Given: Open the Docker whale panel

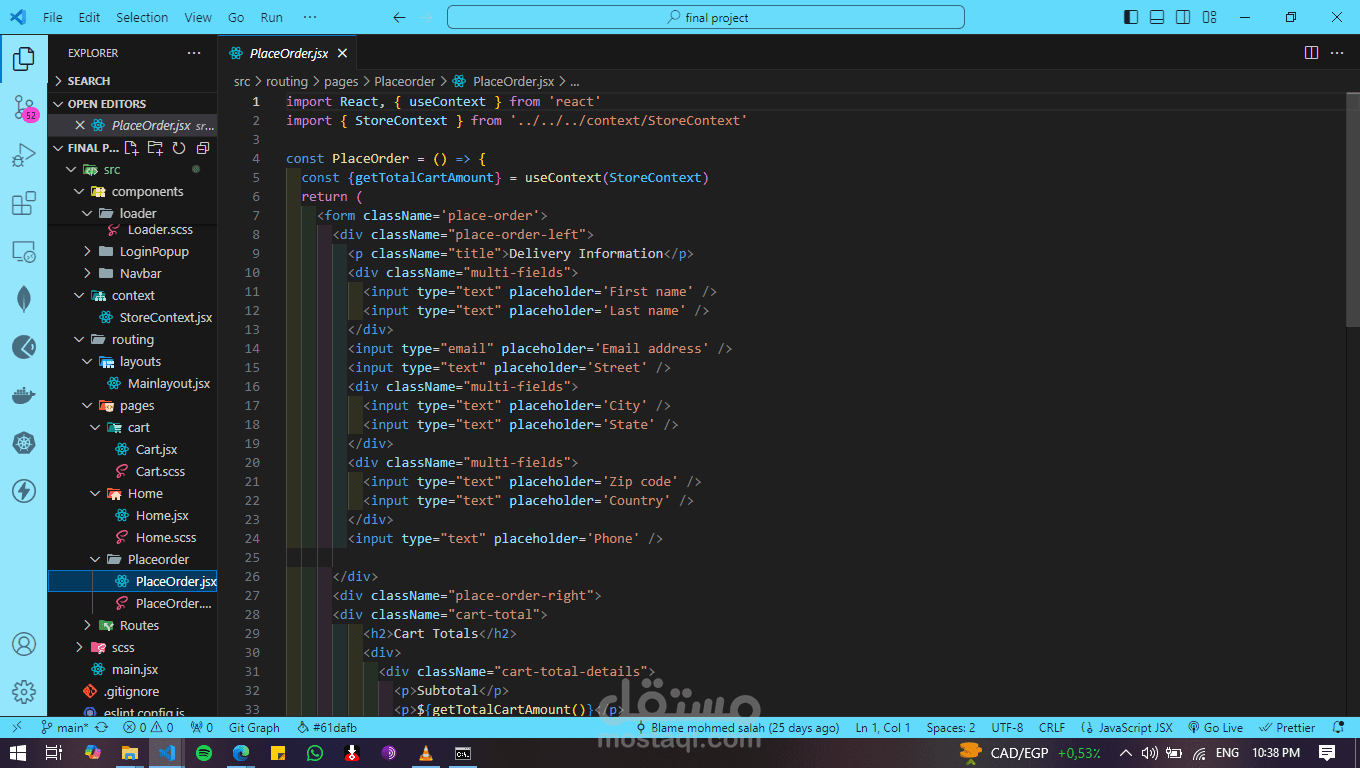Looking at the screenshot, I should click(24, 395).
